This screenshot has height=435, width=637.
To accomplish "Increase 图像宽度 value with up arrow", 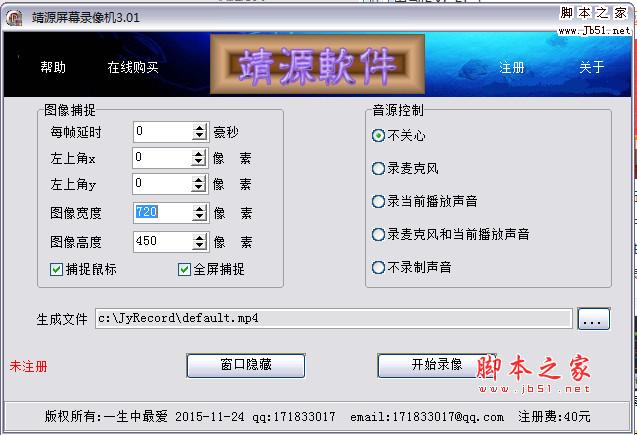I will tap(199, 208).
